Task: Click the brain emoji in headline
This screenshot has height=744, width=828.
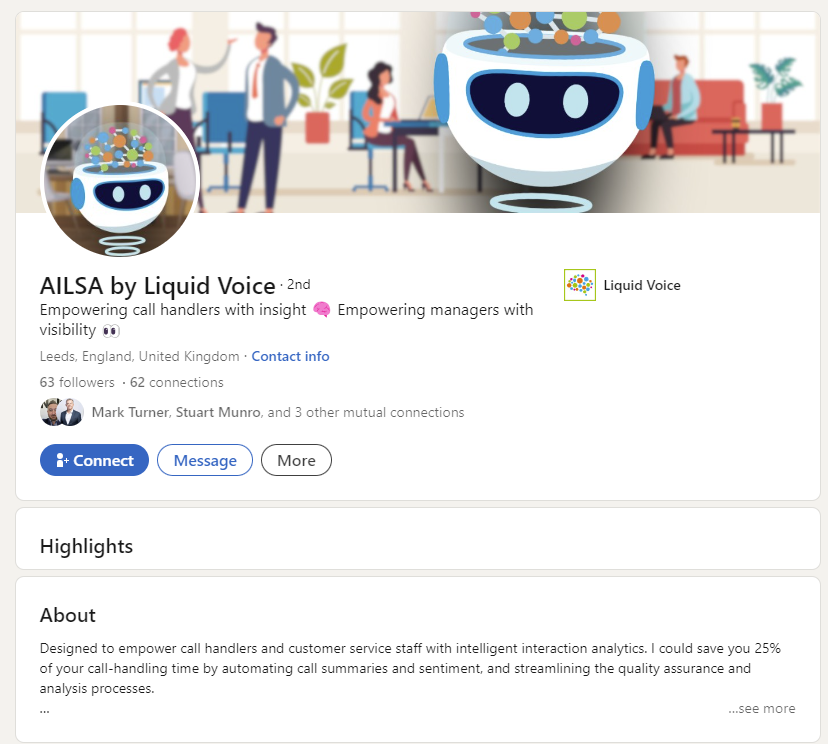Action: (x=322, y=309)
